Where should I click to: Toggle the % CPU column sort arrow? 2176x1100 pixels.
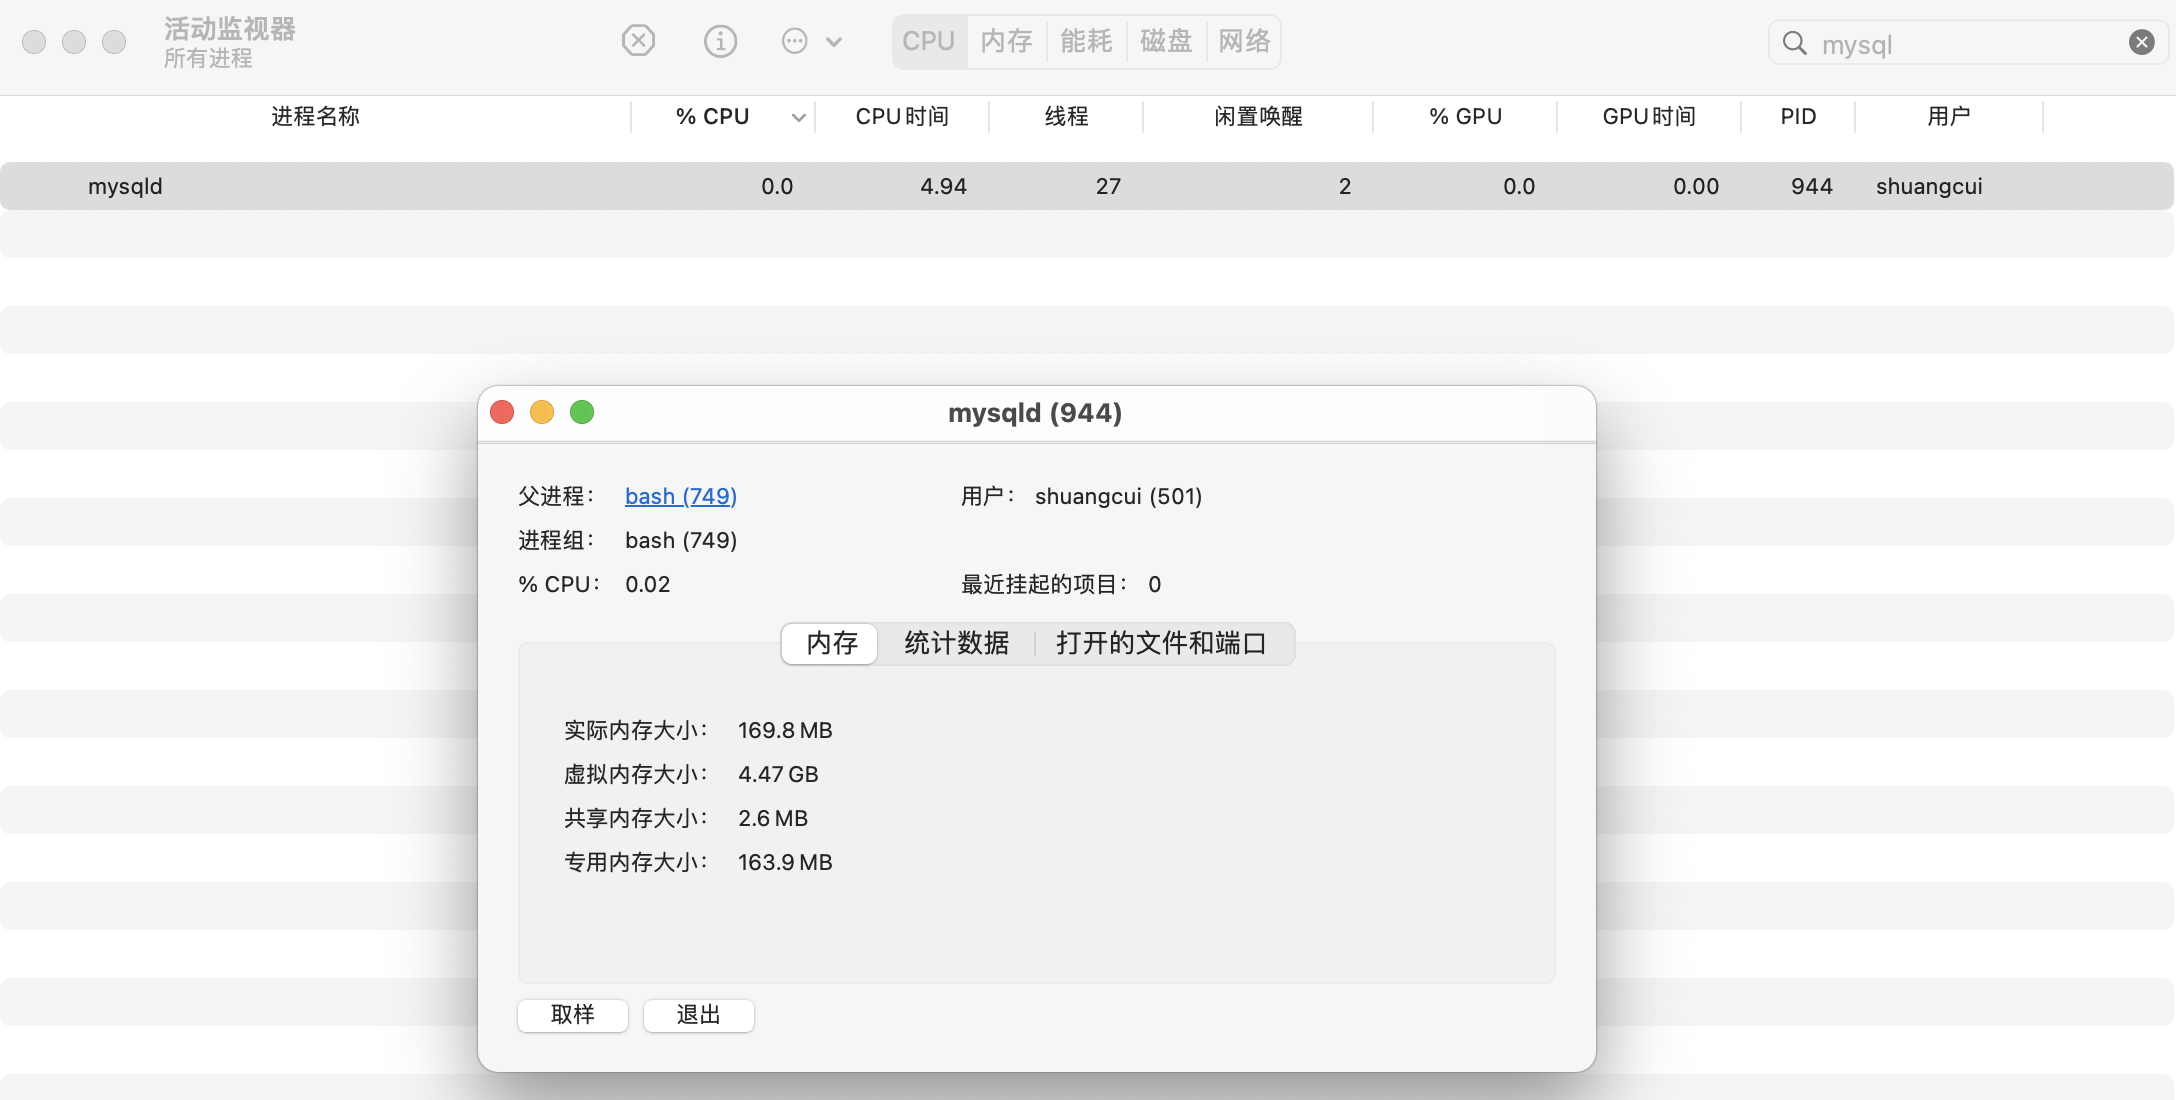tap(798, 117)
